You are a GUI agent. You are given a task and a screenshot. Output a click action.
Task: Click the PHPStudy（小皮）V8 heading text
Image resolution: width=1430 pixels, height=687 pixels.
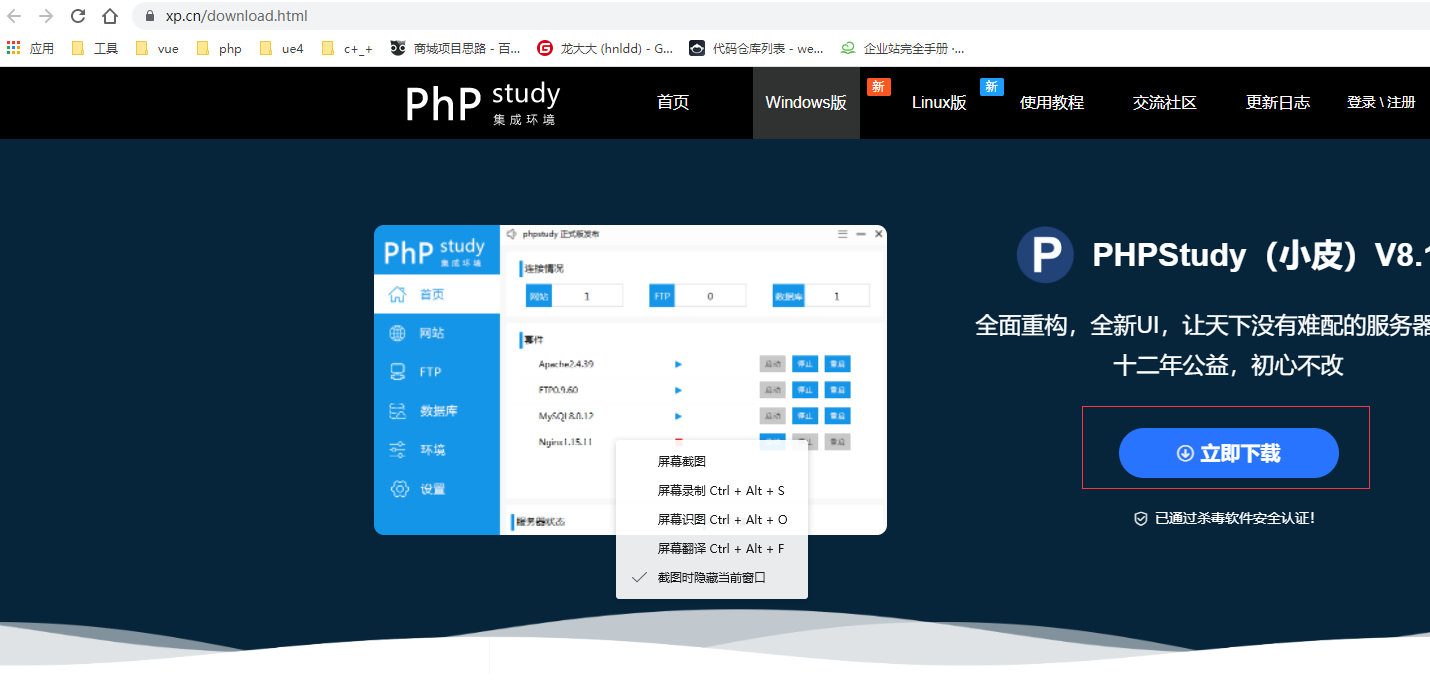tap(1261, 255)
